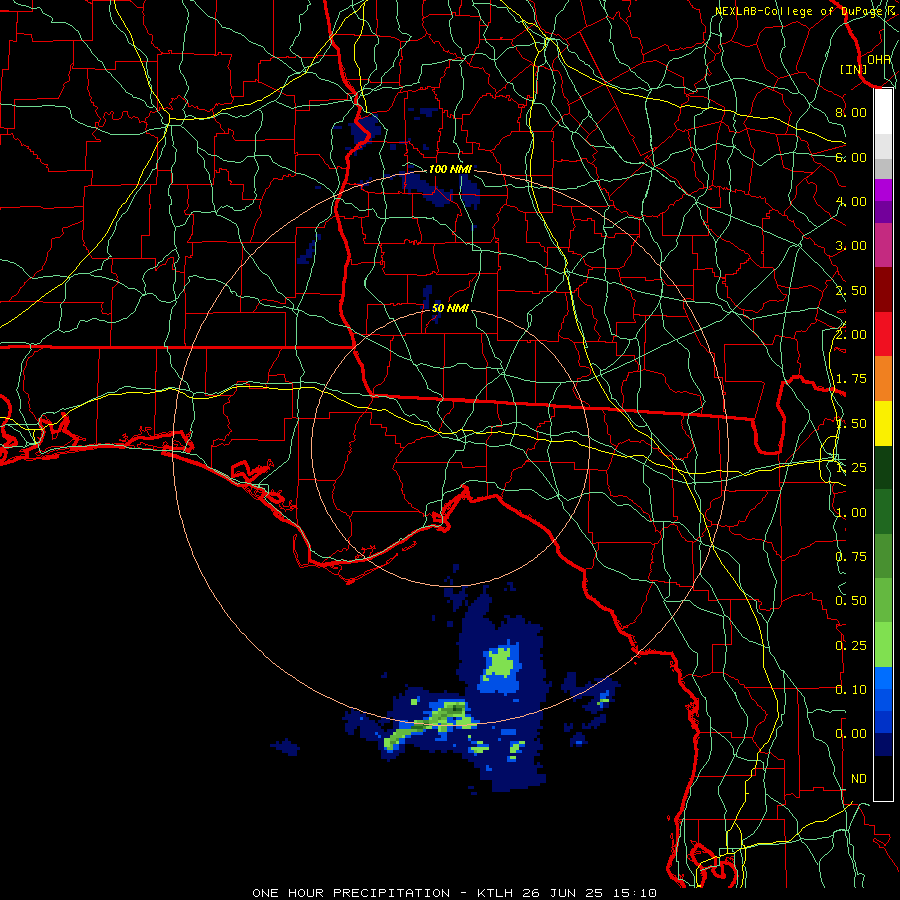Image resolution: width=900 pixels, height=900 pixels.
Task: Click the 3.00 legend value
Action: click(851, 246)
